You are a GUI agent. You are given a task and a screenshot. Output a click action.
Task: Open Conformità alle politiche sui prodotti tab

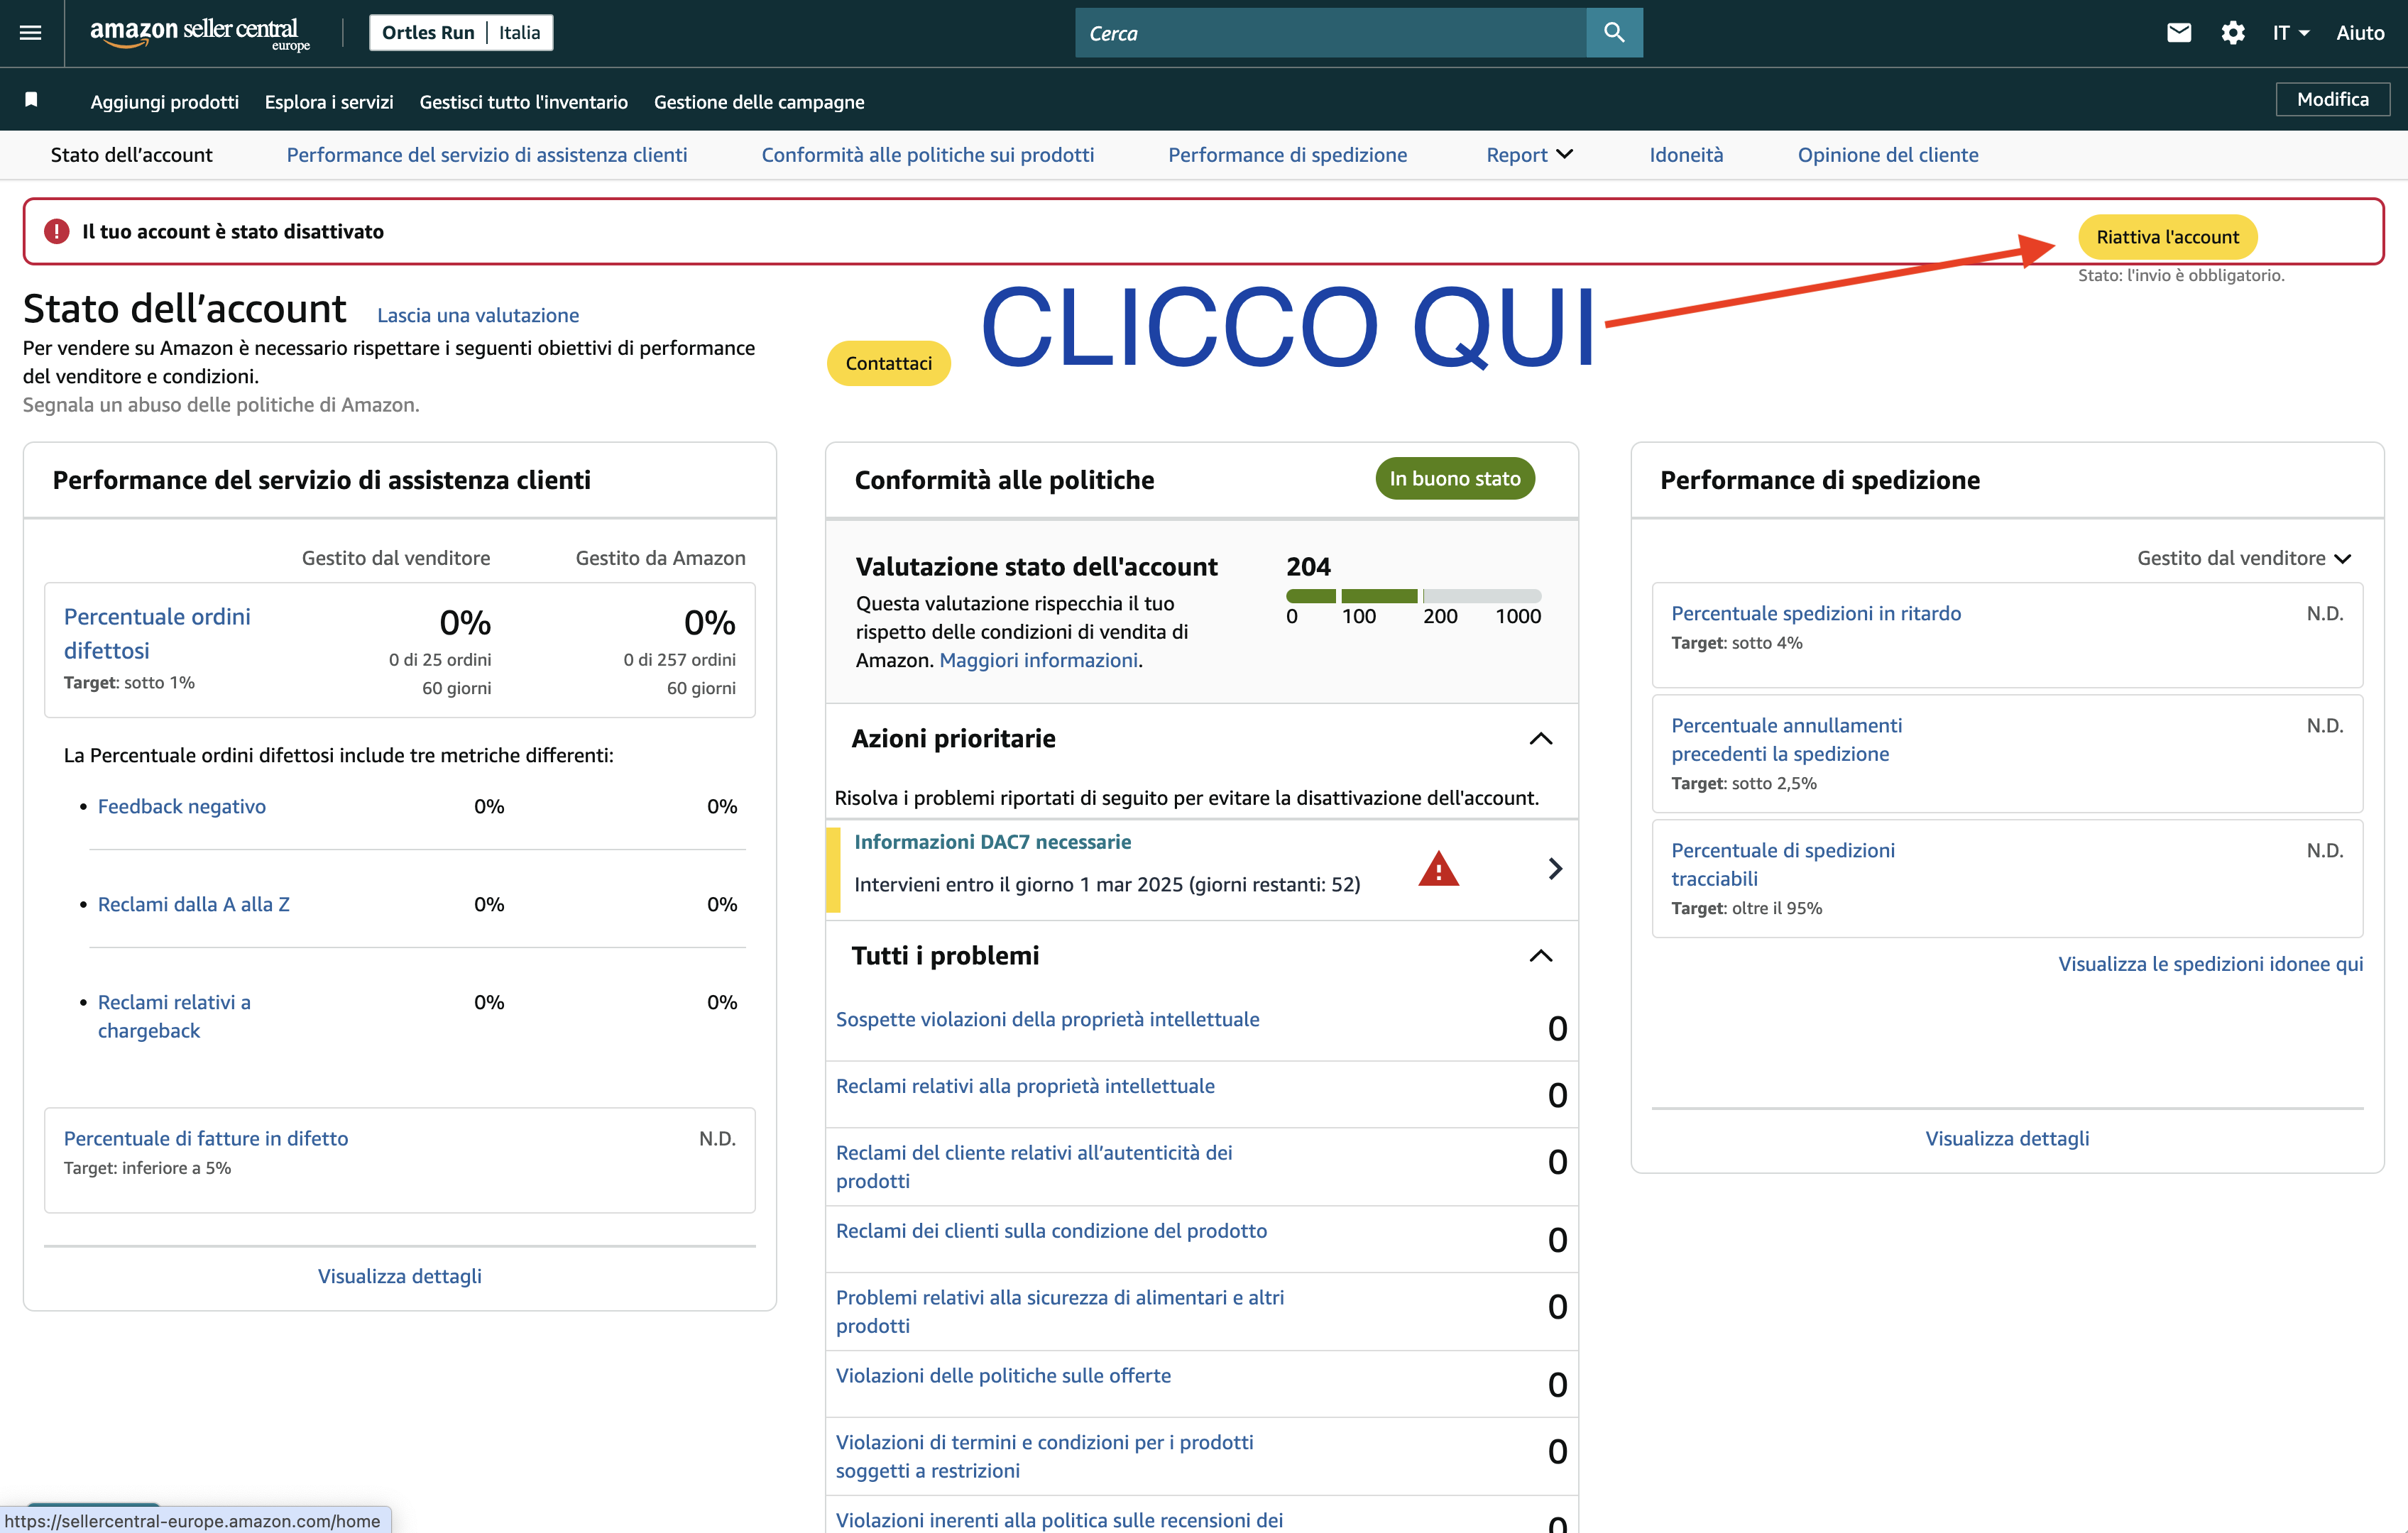[x=927, y=155]
